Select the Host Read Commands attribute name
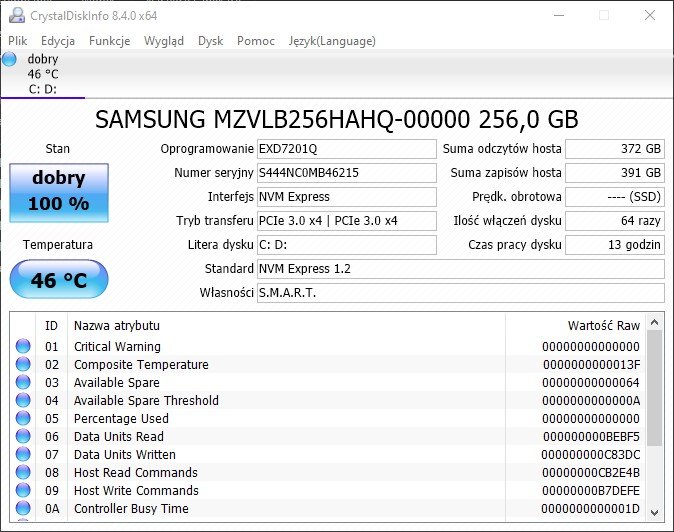Image resolution: width=674 pixels, height=532 pixels. click(x=136, y=473)
